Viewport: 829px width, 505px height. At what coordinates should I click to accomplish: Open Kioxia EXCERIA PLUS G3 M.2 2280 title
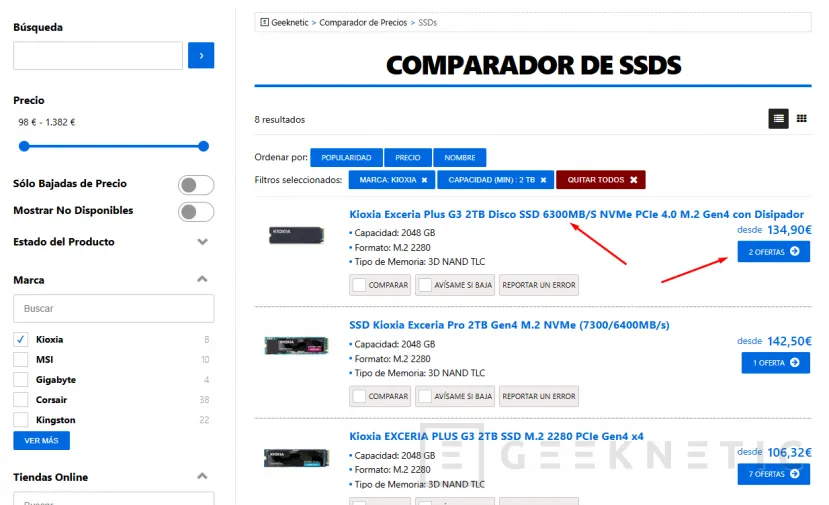click(x=496, y=436)
